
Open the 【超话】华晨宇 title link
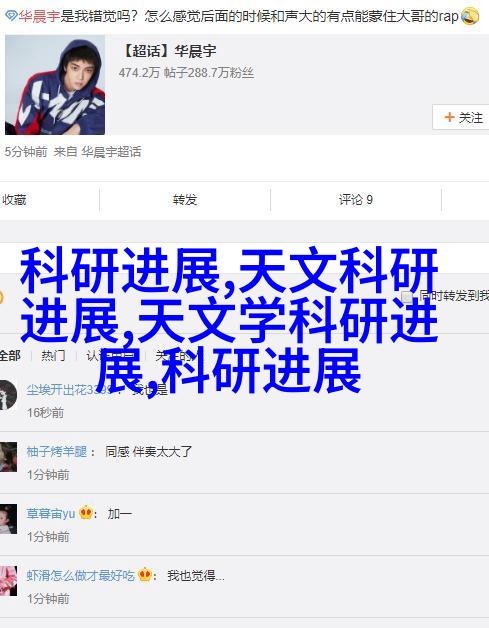coord(168,51)
